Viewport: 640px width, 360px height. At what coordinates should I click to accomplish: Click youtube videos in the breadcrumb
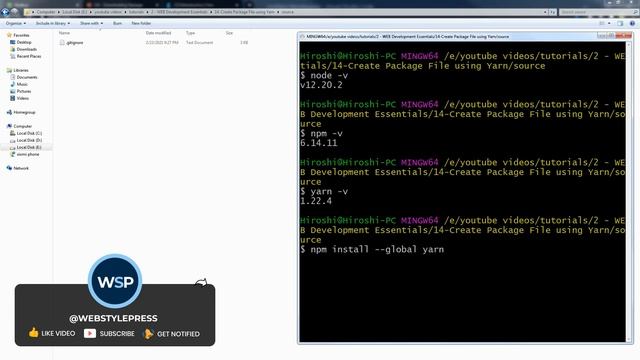108,12
